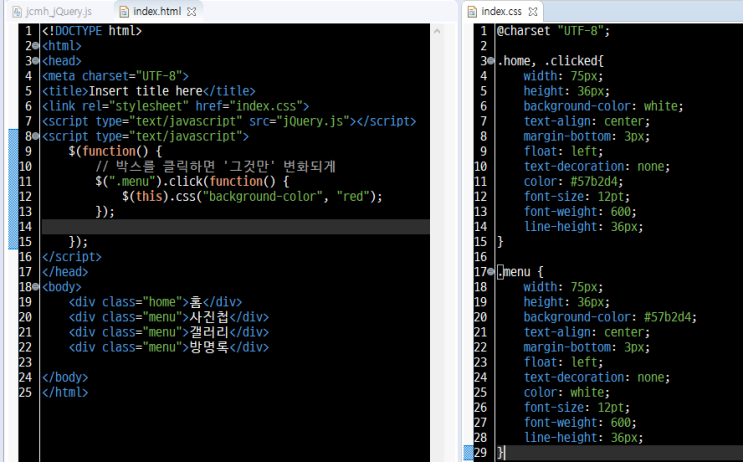Image resolution: width=743 pixels, height=462 pixels.
Task: Collapse the body tag fold marker on line 18
Action: click(x=36, y=287)
